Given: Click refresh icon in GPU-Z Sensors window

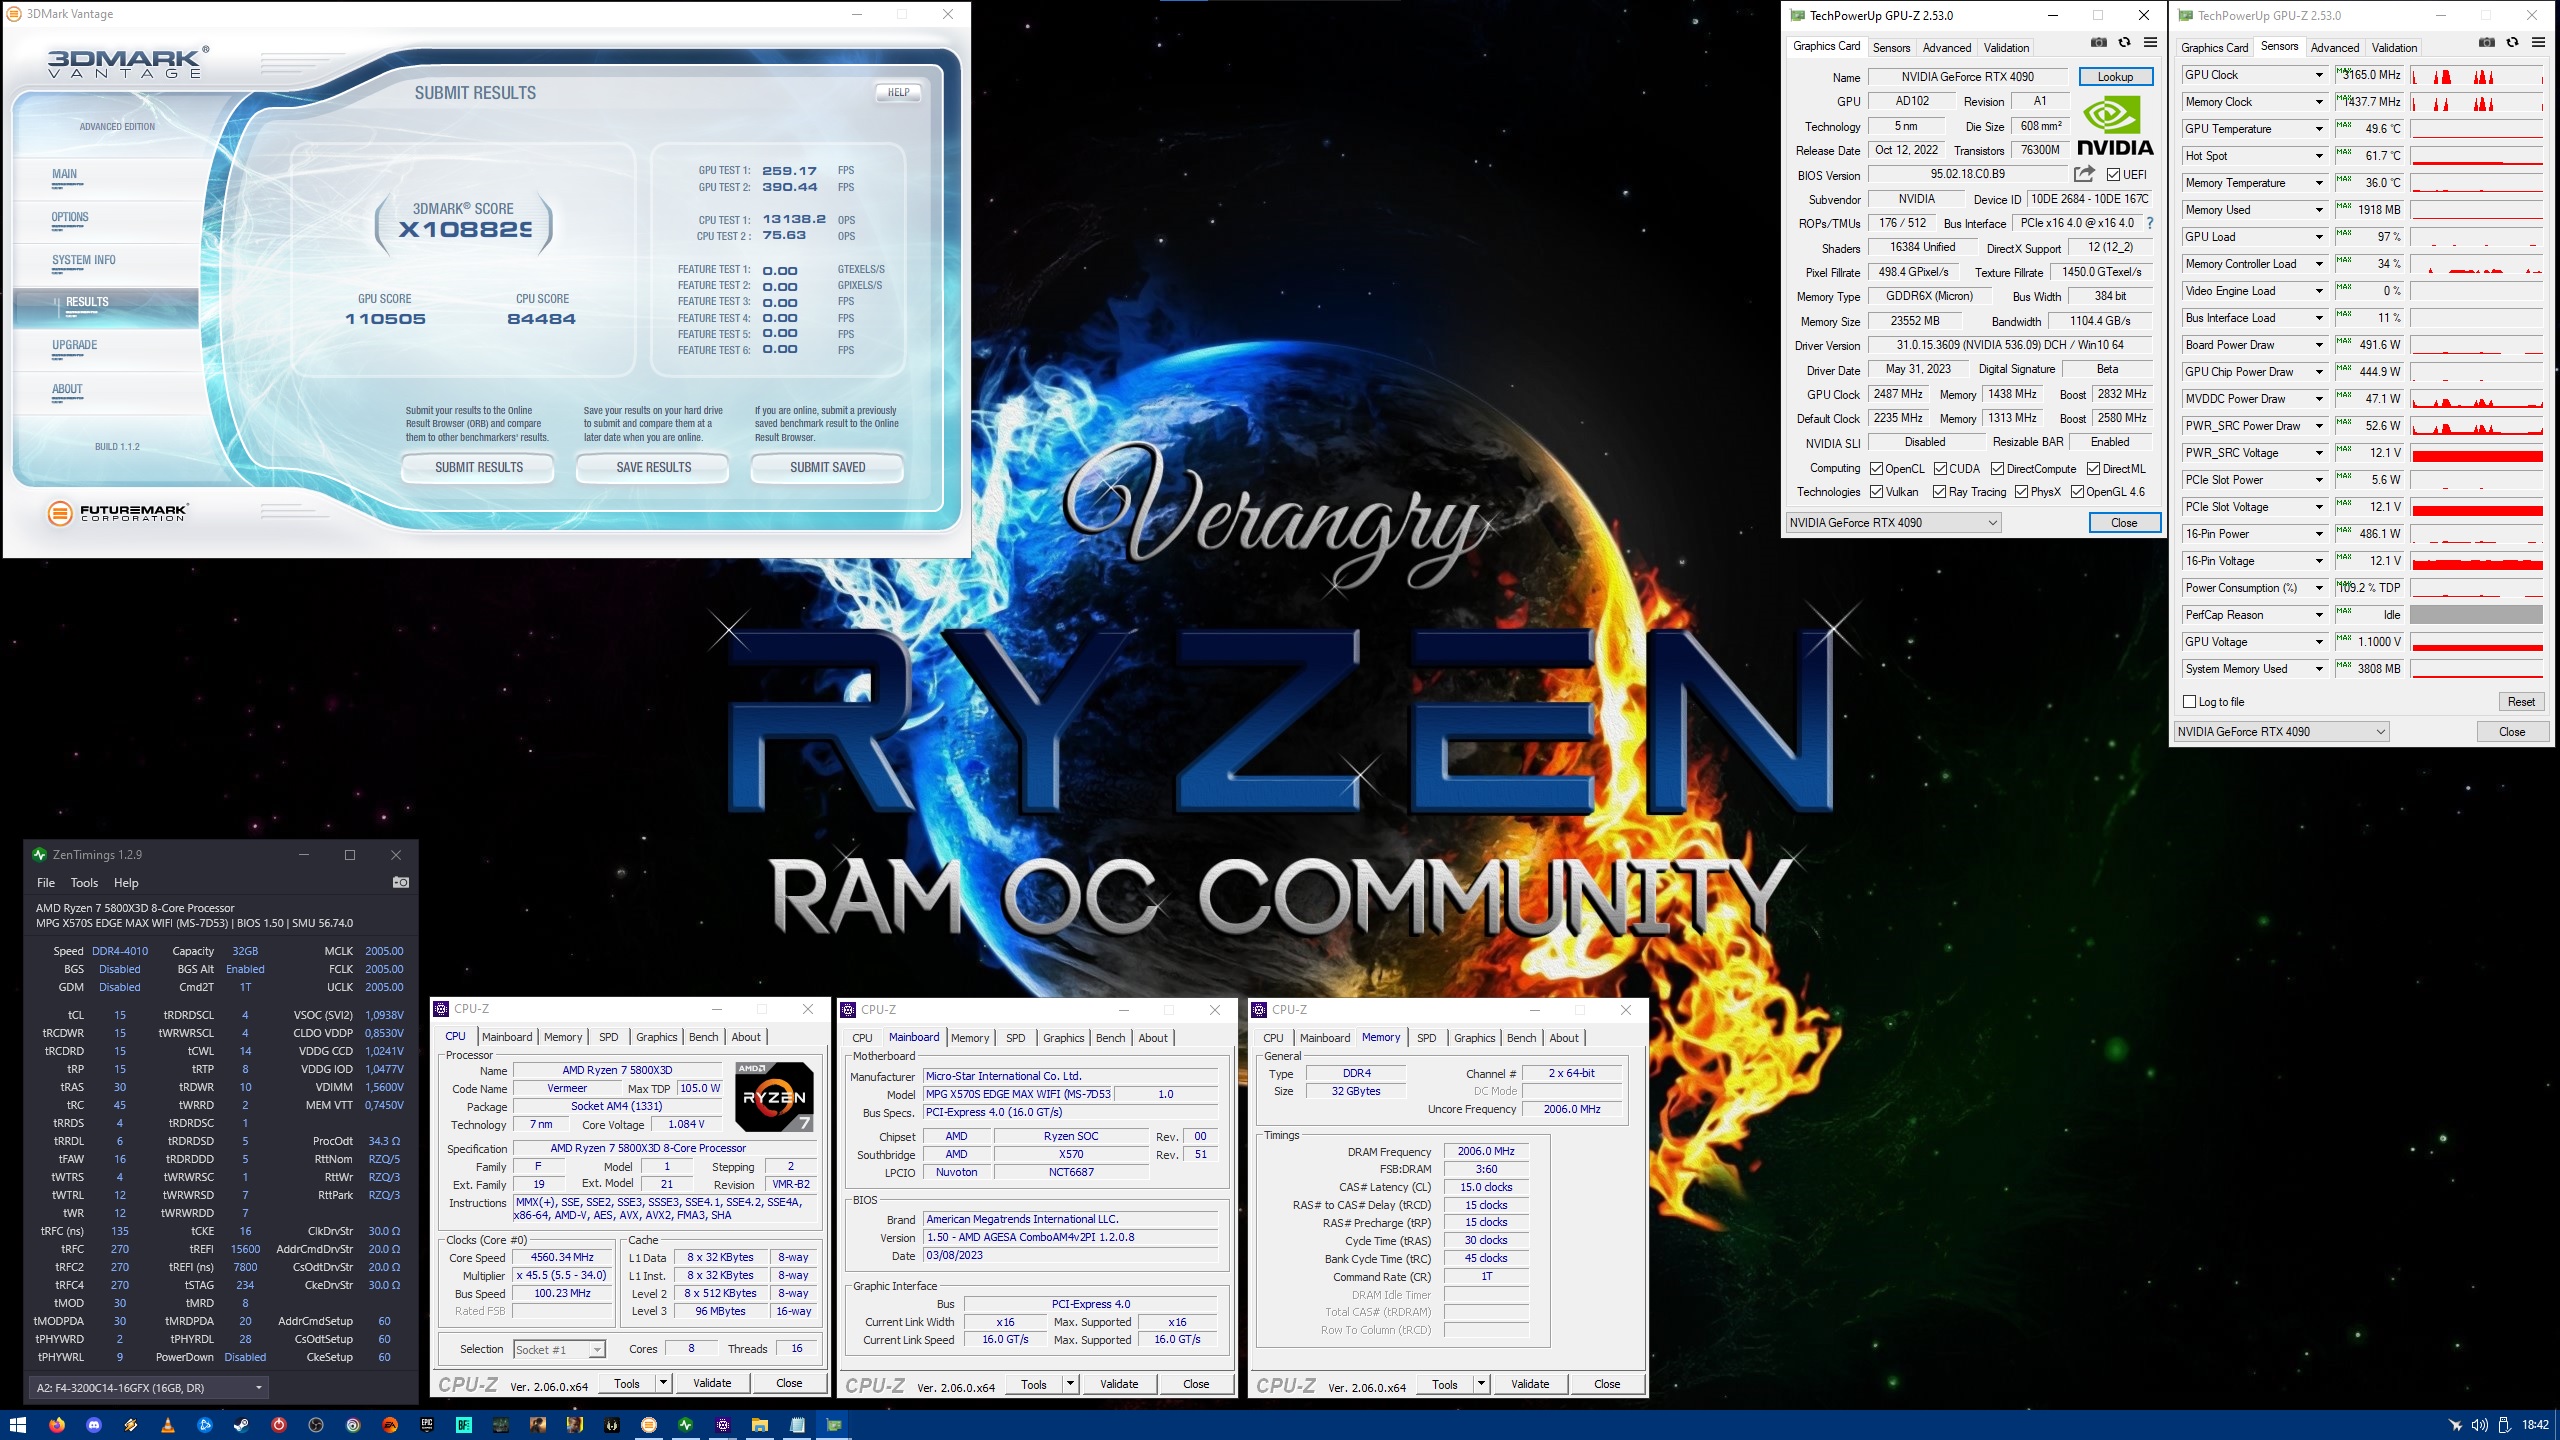Looking at the screenshot, I should coord(2513,43).
